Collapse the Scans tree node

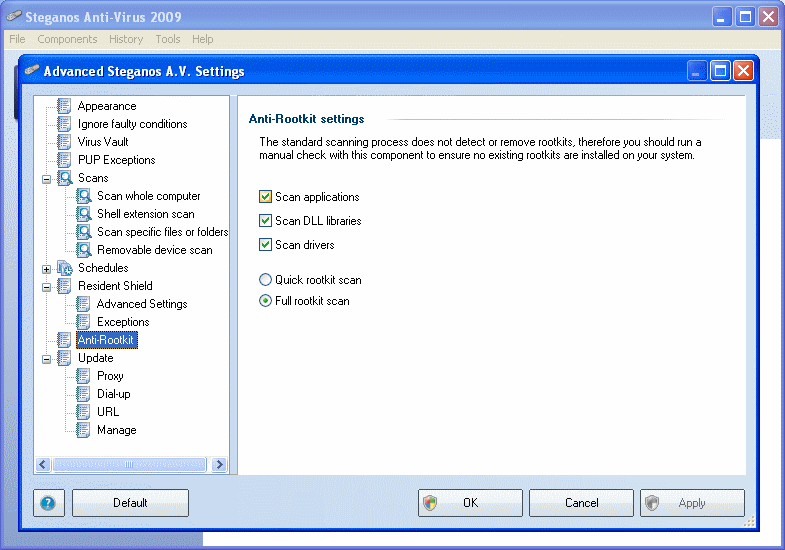click(x=46, y=179)
